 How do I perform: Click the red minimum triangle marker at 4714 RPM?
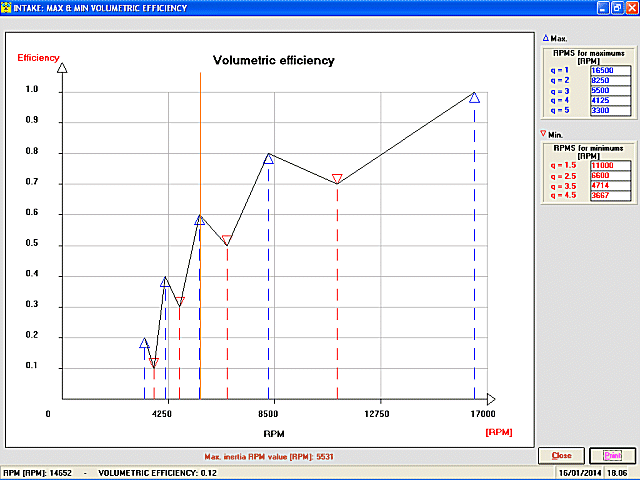coord(180,301)
